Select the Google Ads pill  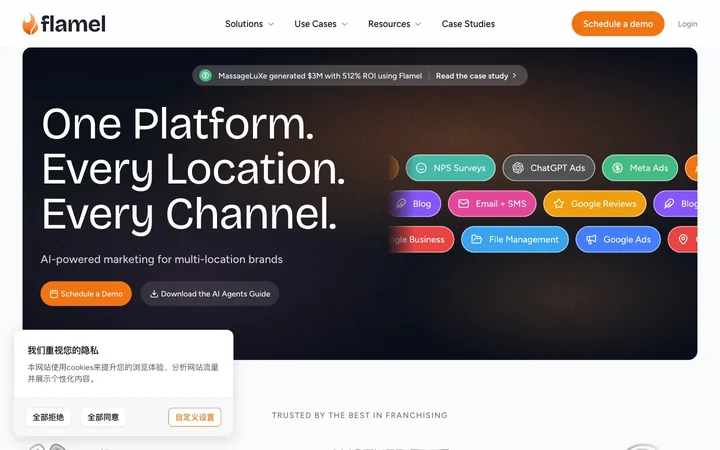(618, 240)
